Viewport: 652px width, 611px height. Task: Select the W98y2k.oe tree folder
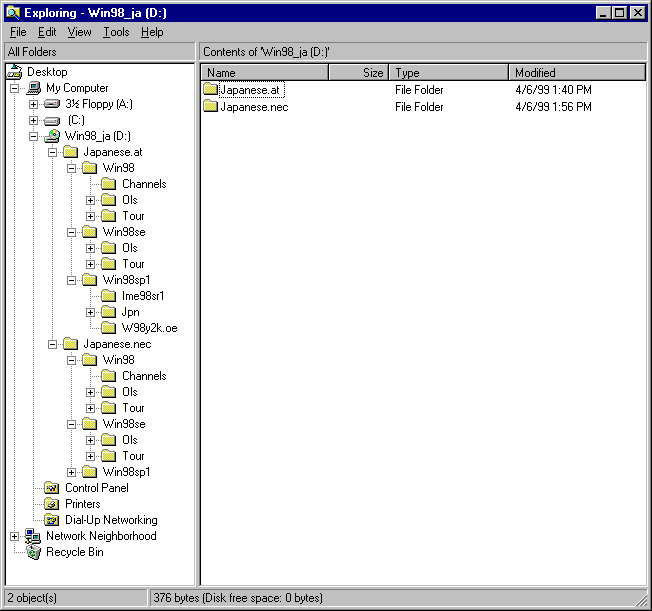tap(149, 328)
